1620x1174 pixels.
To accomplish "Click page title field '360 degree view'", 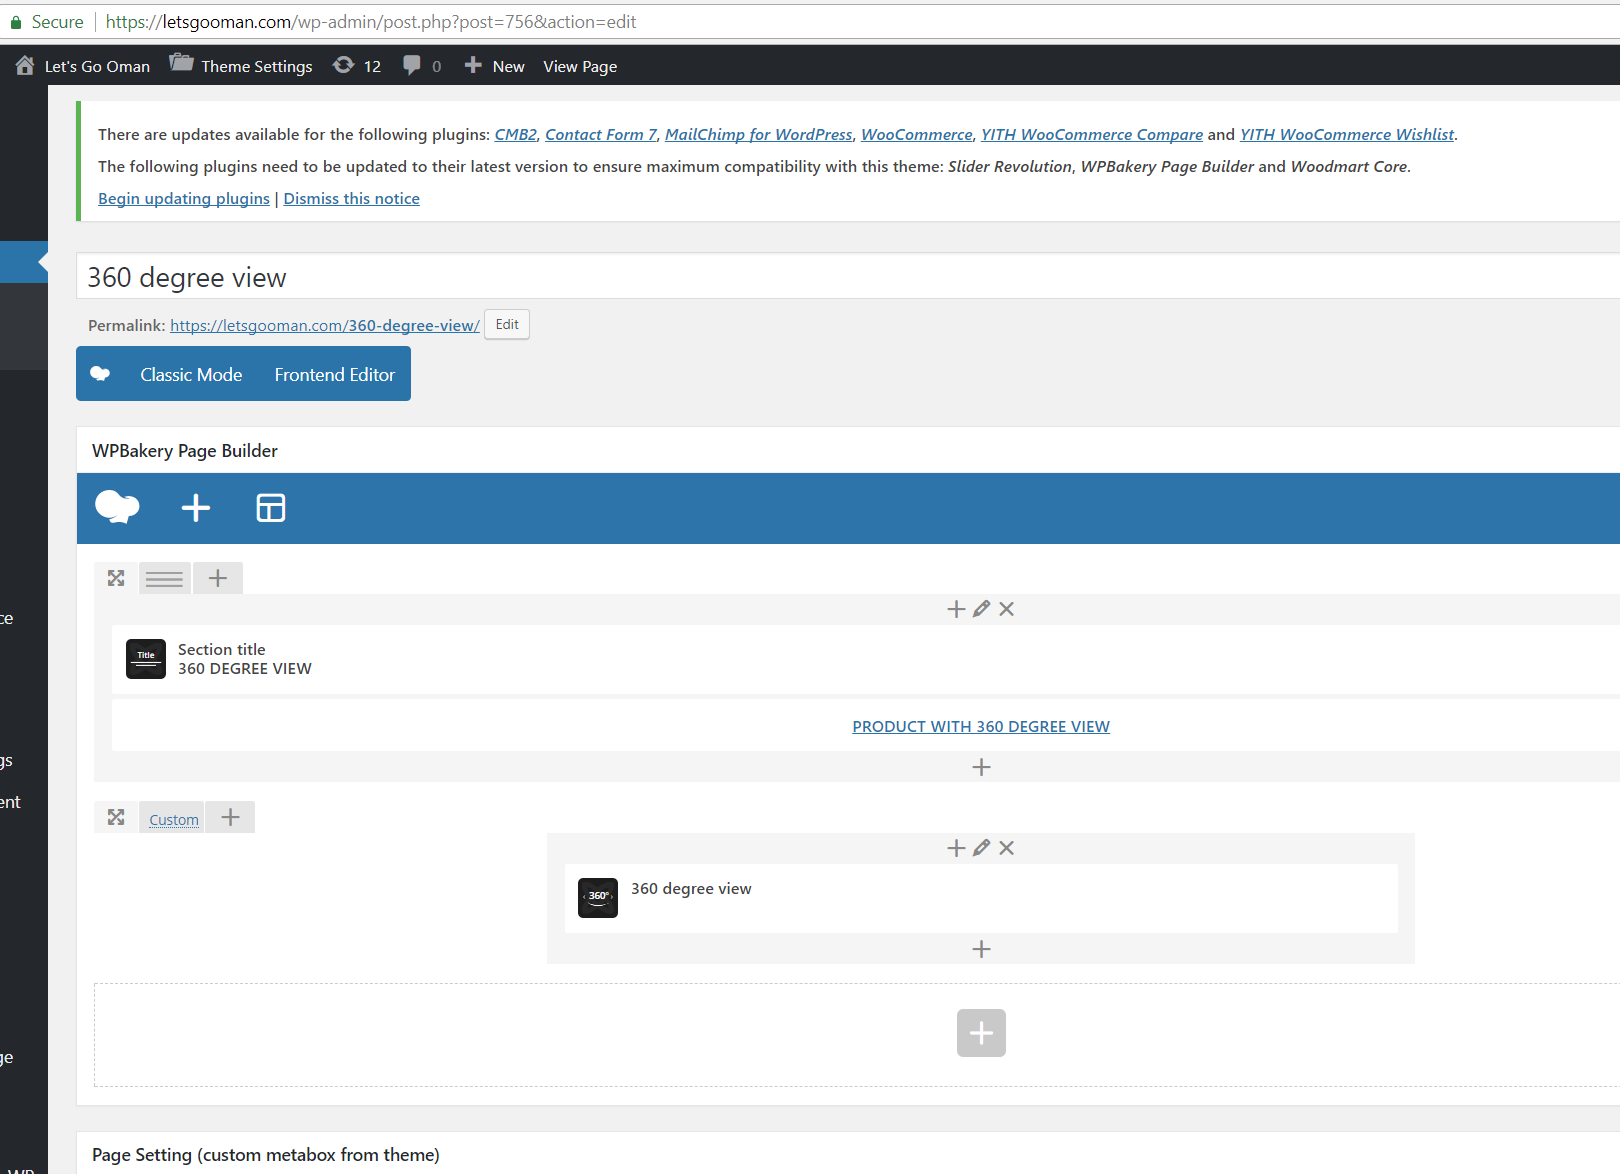I will pos(848,277).
